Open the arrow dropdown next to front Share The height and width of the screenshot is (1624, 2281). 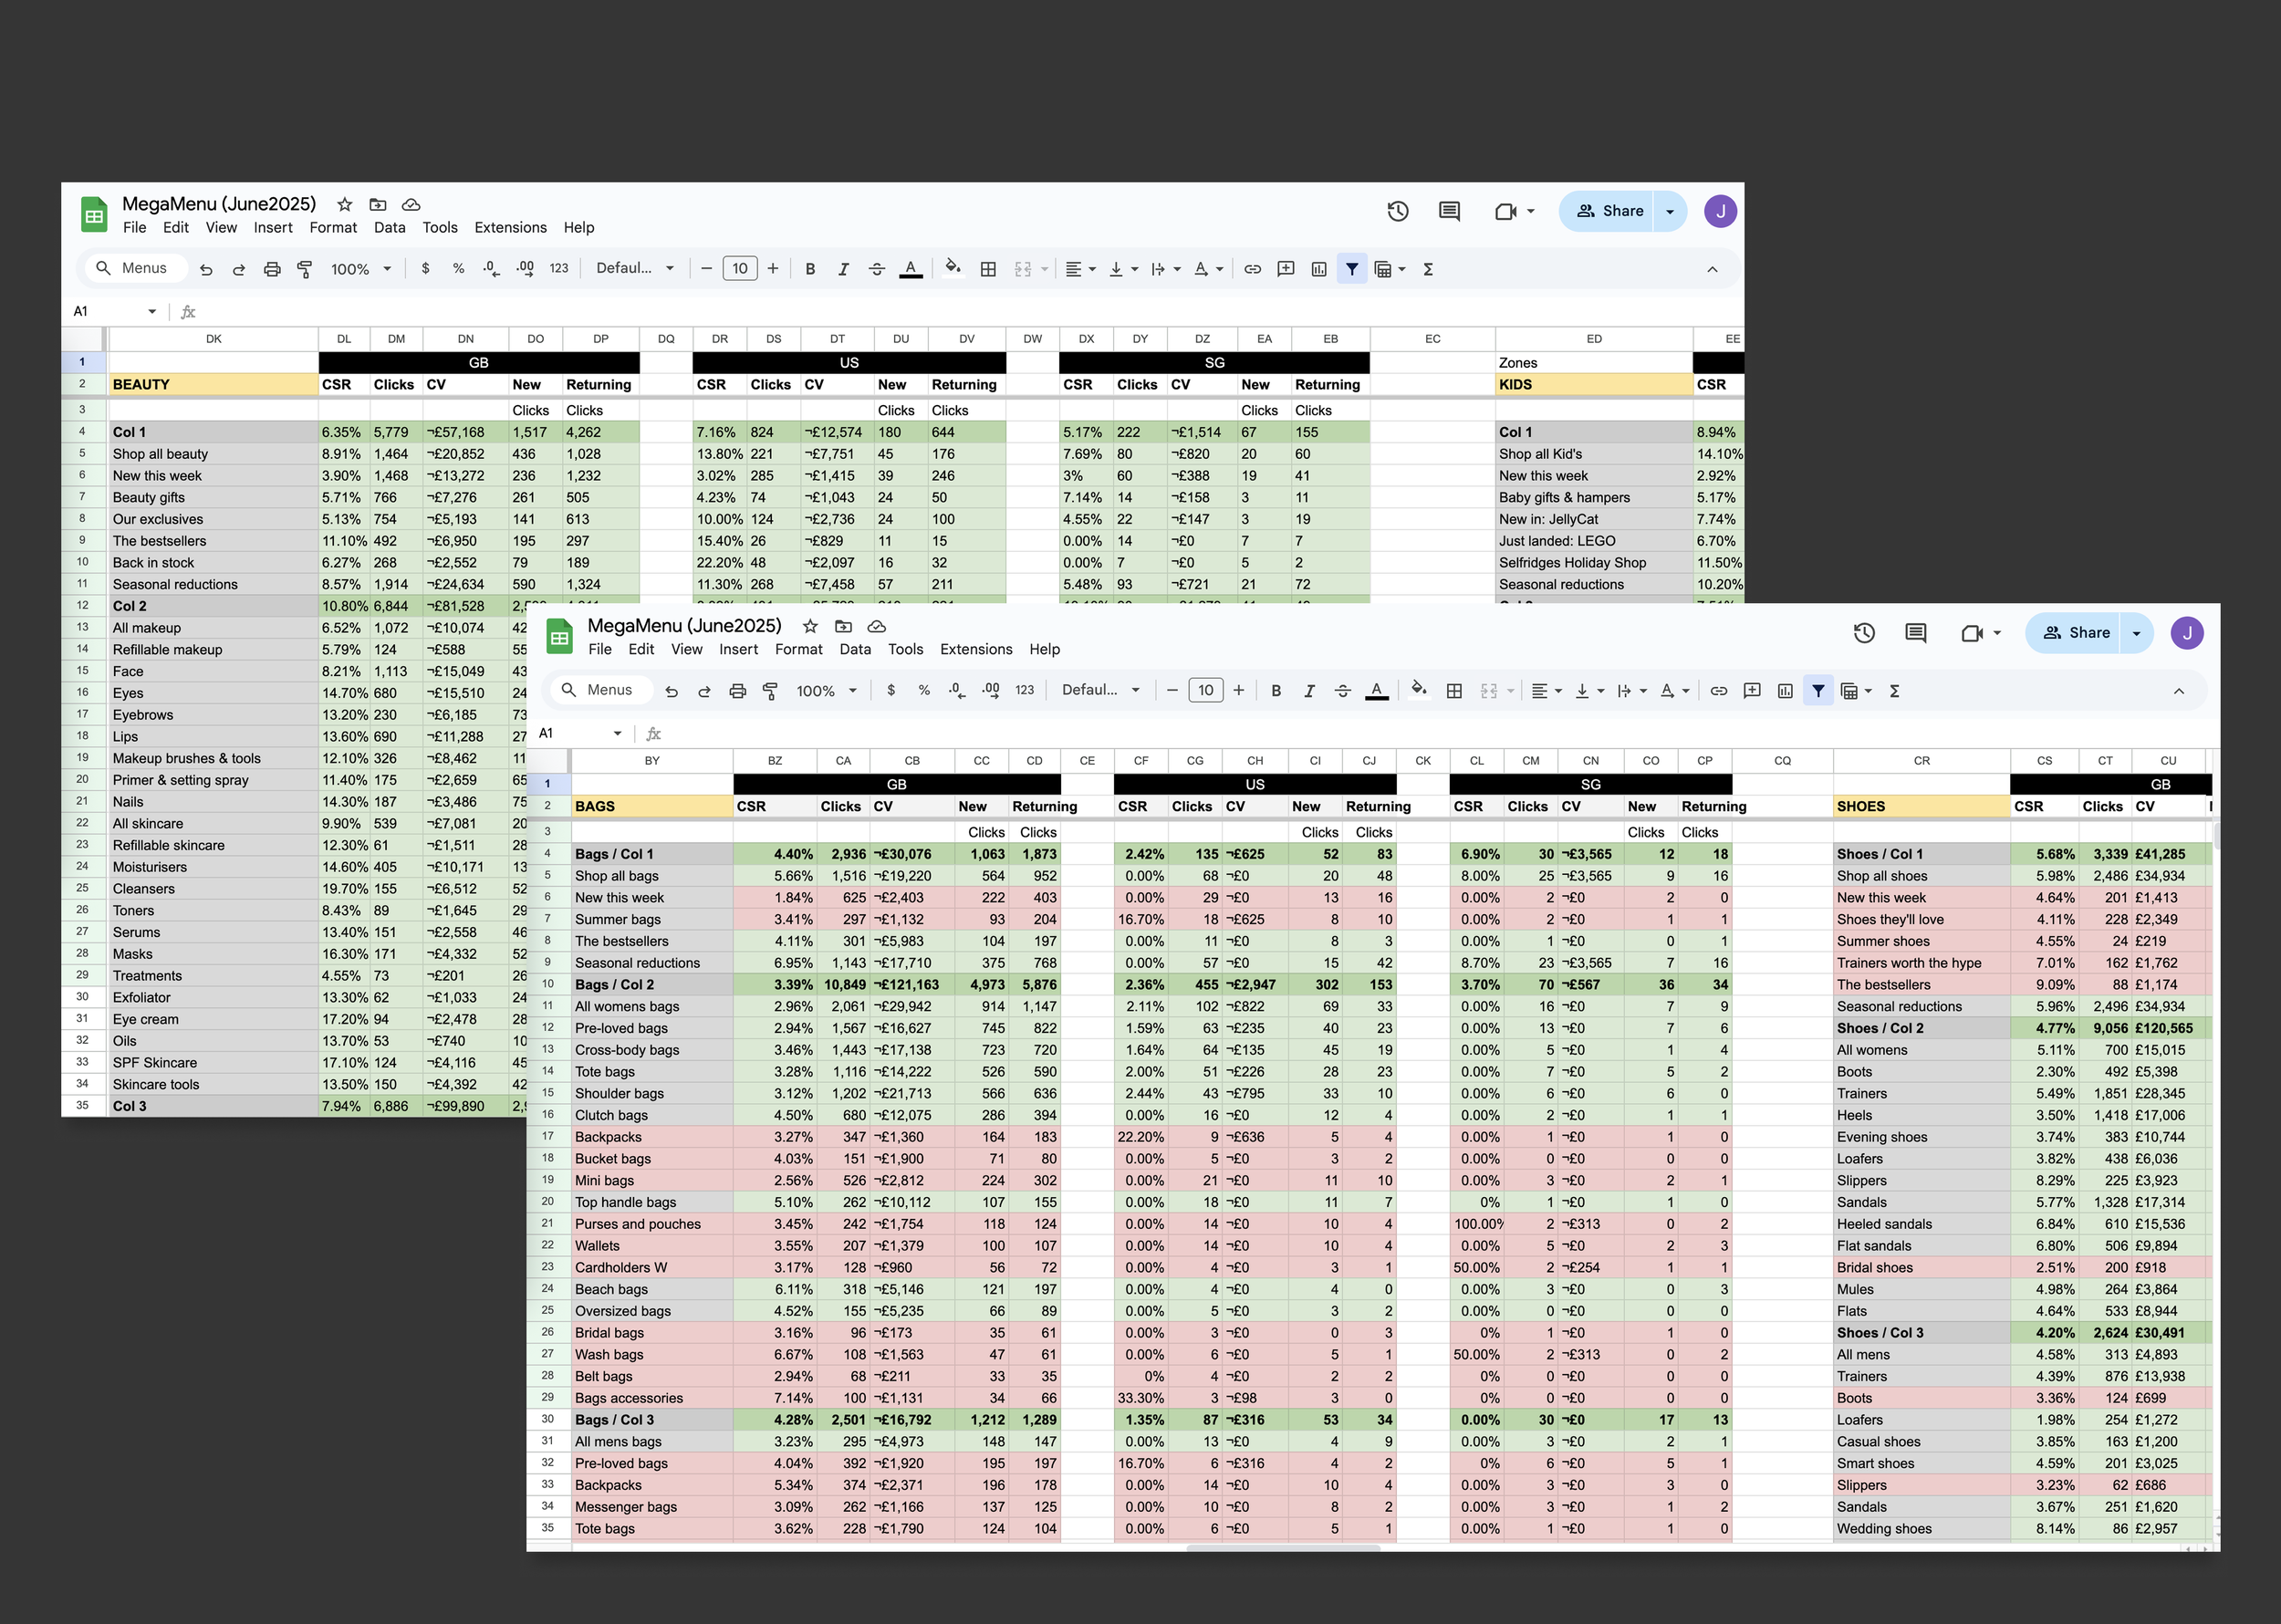pos(2137,633)
